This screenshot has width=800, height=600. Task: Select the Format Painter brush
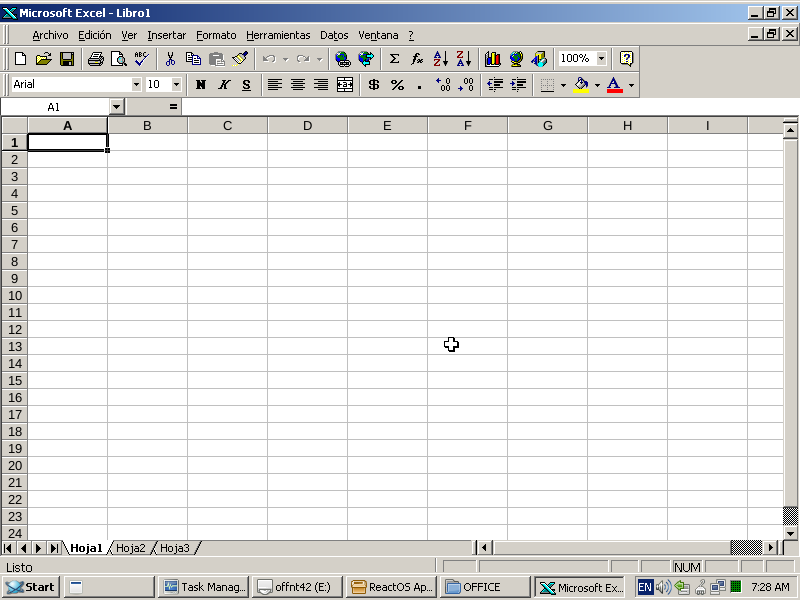[x=240, y=59]
